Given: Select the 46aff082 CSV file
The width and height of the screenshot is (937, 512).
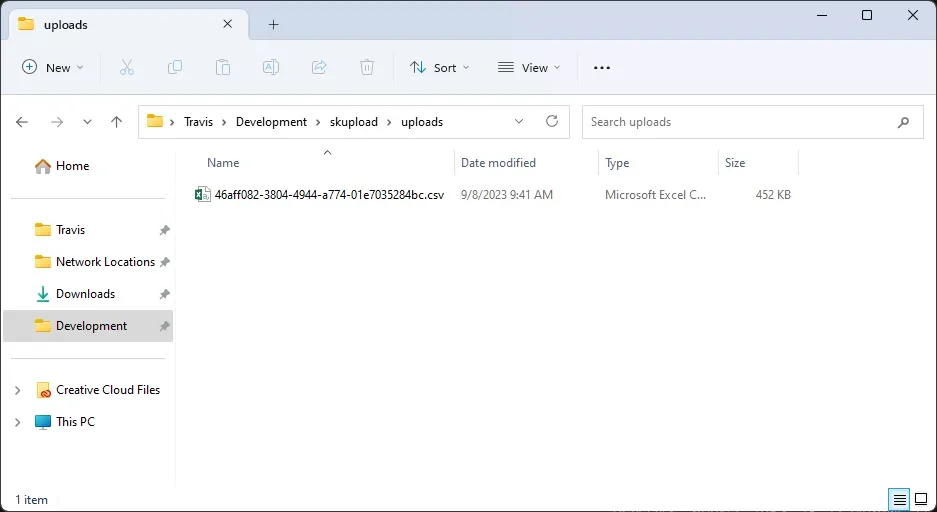Looking at the screenshot, I should 328,195.
